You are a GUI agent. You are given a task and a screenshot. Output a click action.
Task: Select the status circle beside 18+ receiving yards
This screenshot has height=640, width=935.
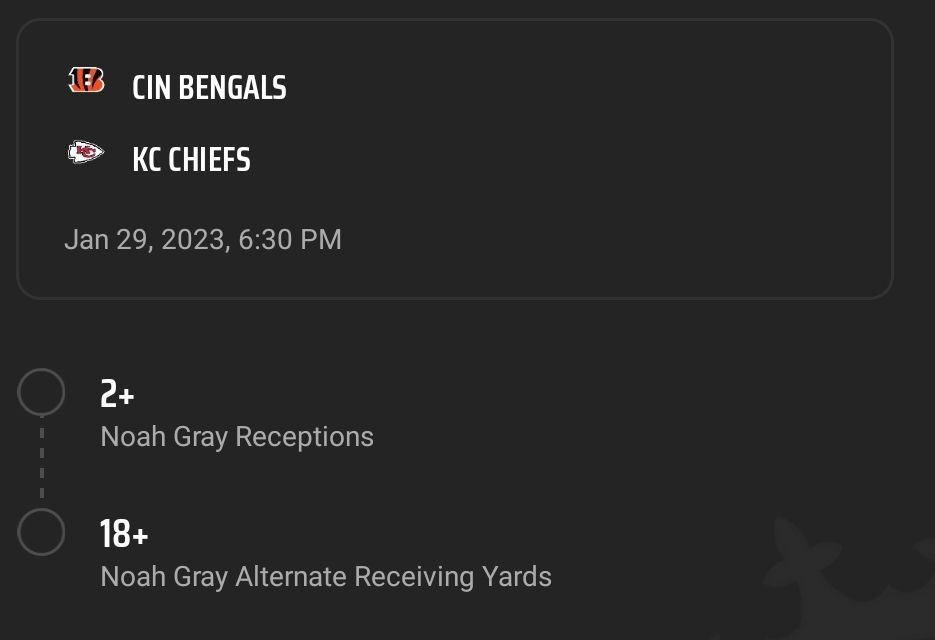(41, 532)
